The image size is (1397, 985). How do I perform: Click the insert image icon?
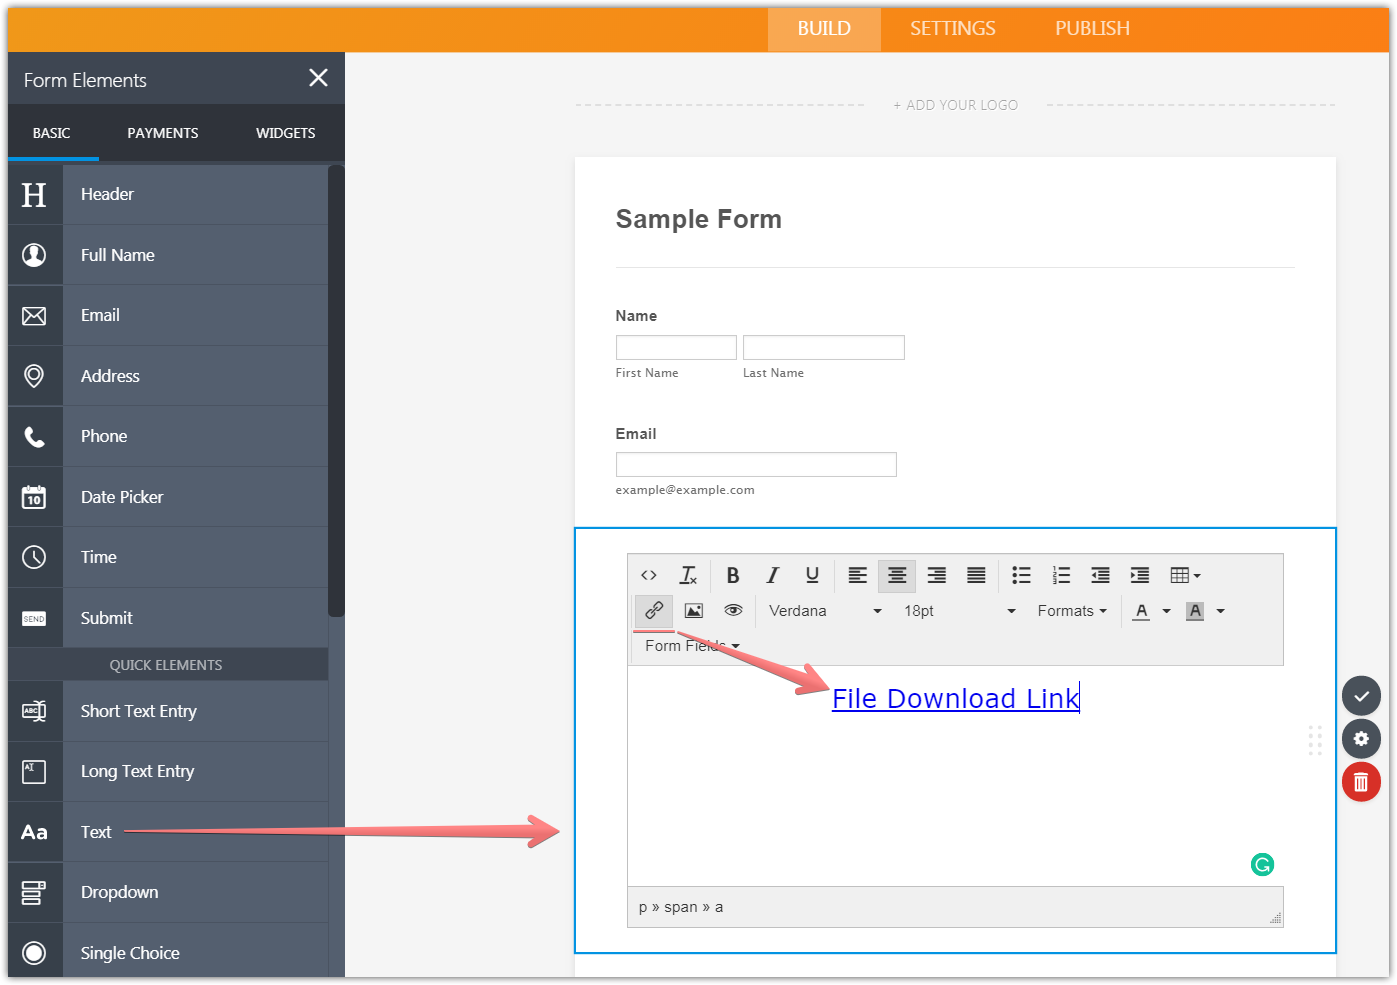tap(693, 610)
